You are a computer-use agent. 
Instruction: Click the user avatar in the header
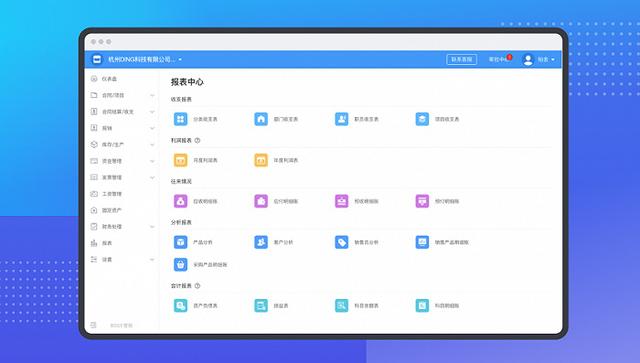(x=528, y=60)
